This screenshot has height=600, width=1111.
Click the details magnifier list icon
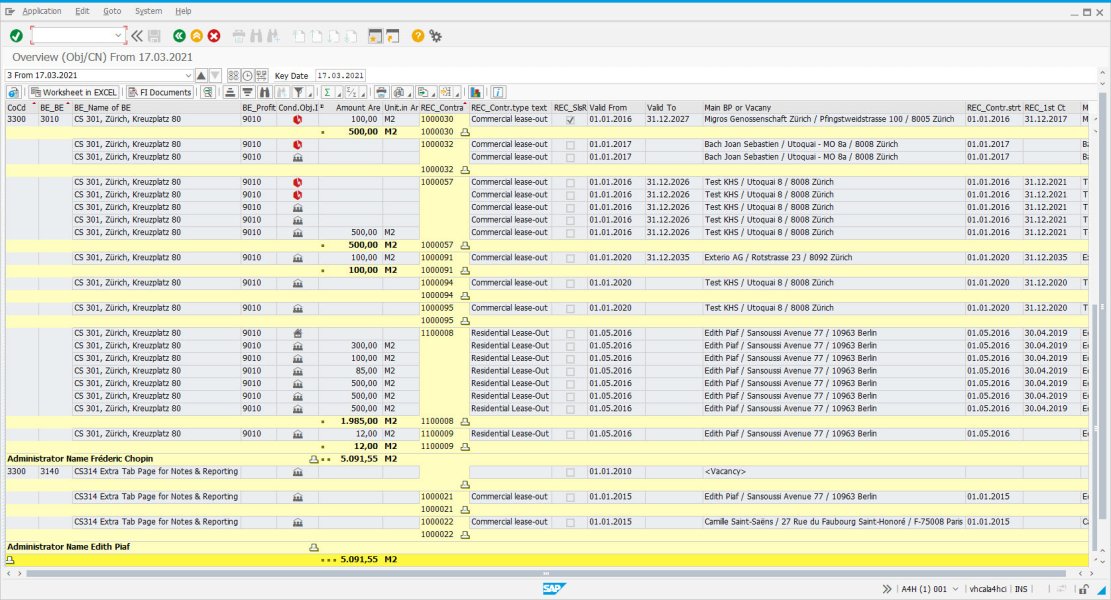pos(208,92)
